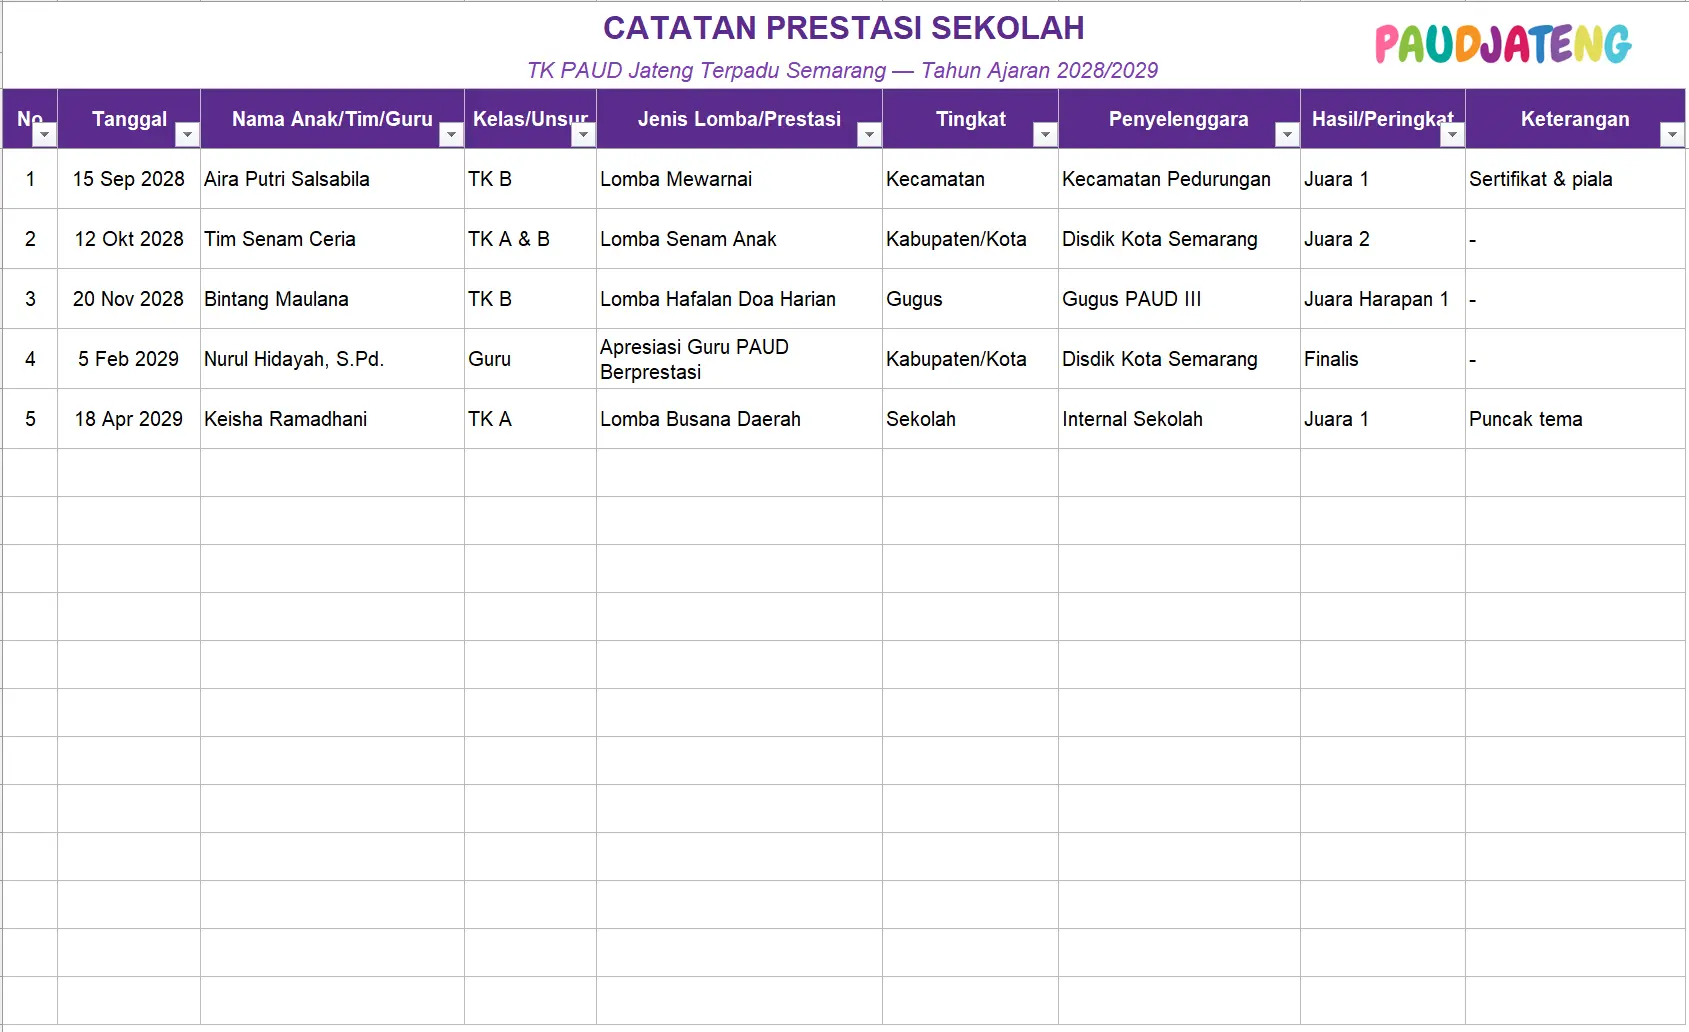The height and width of the screenshot is (1032, 1689).
Task: Select the cell Bintang Maulana
Action: [332, 299]
